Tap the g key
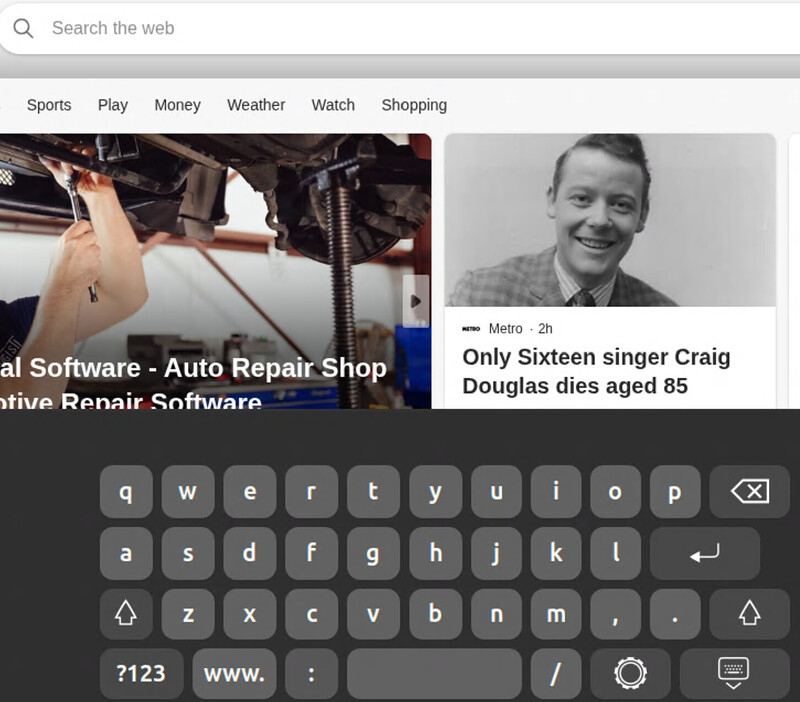The height and width of the screenshot is (702, 800). coord(373,553)
